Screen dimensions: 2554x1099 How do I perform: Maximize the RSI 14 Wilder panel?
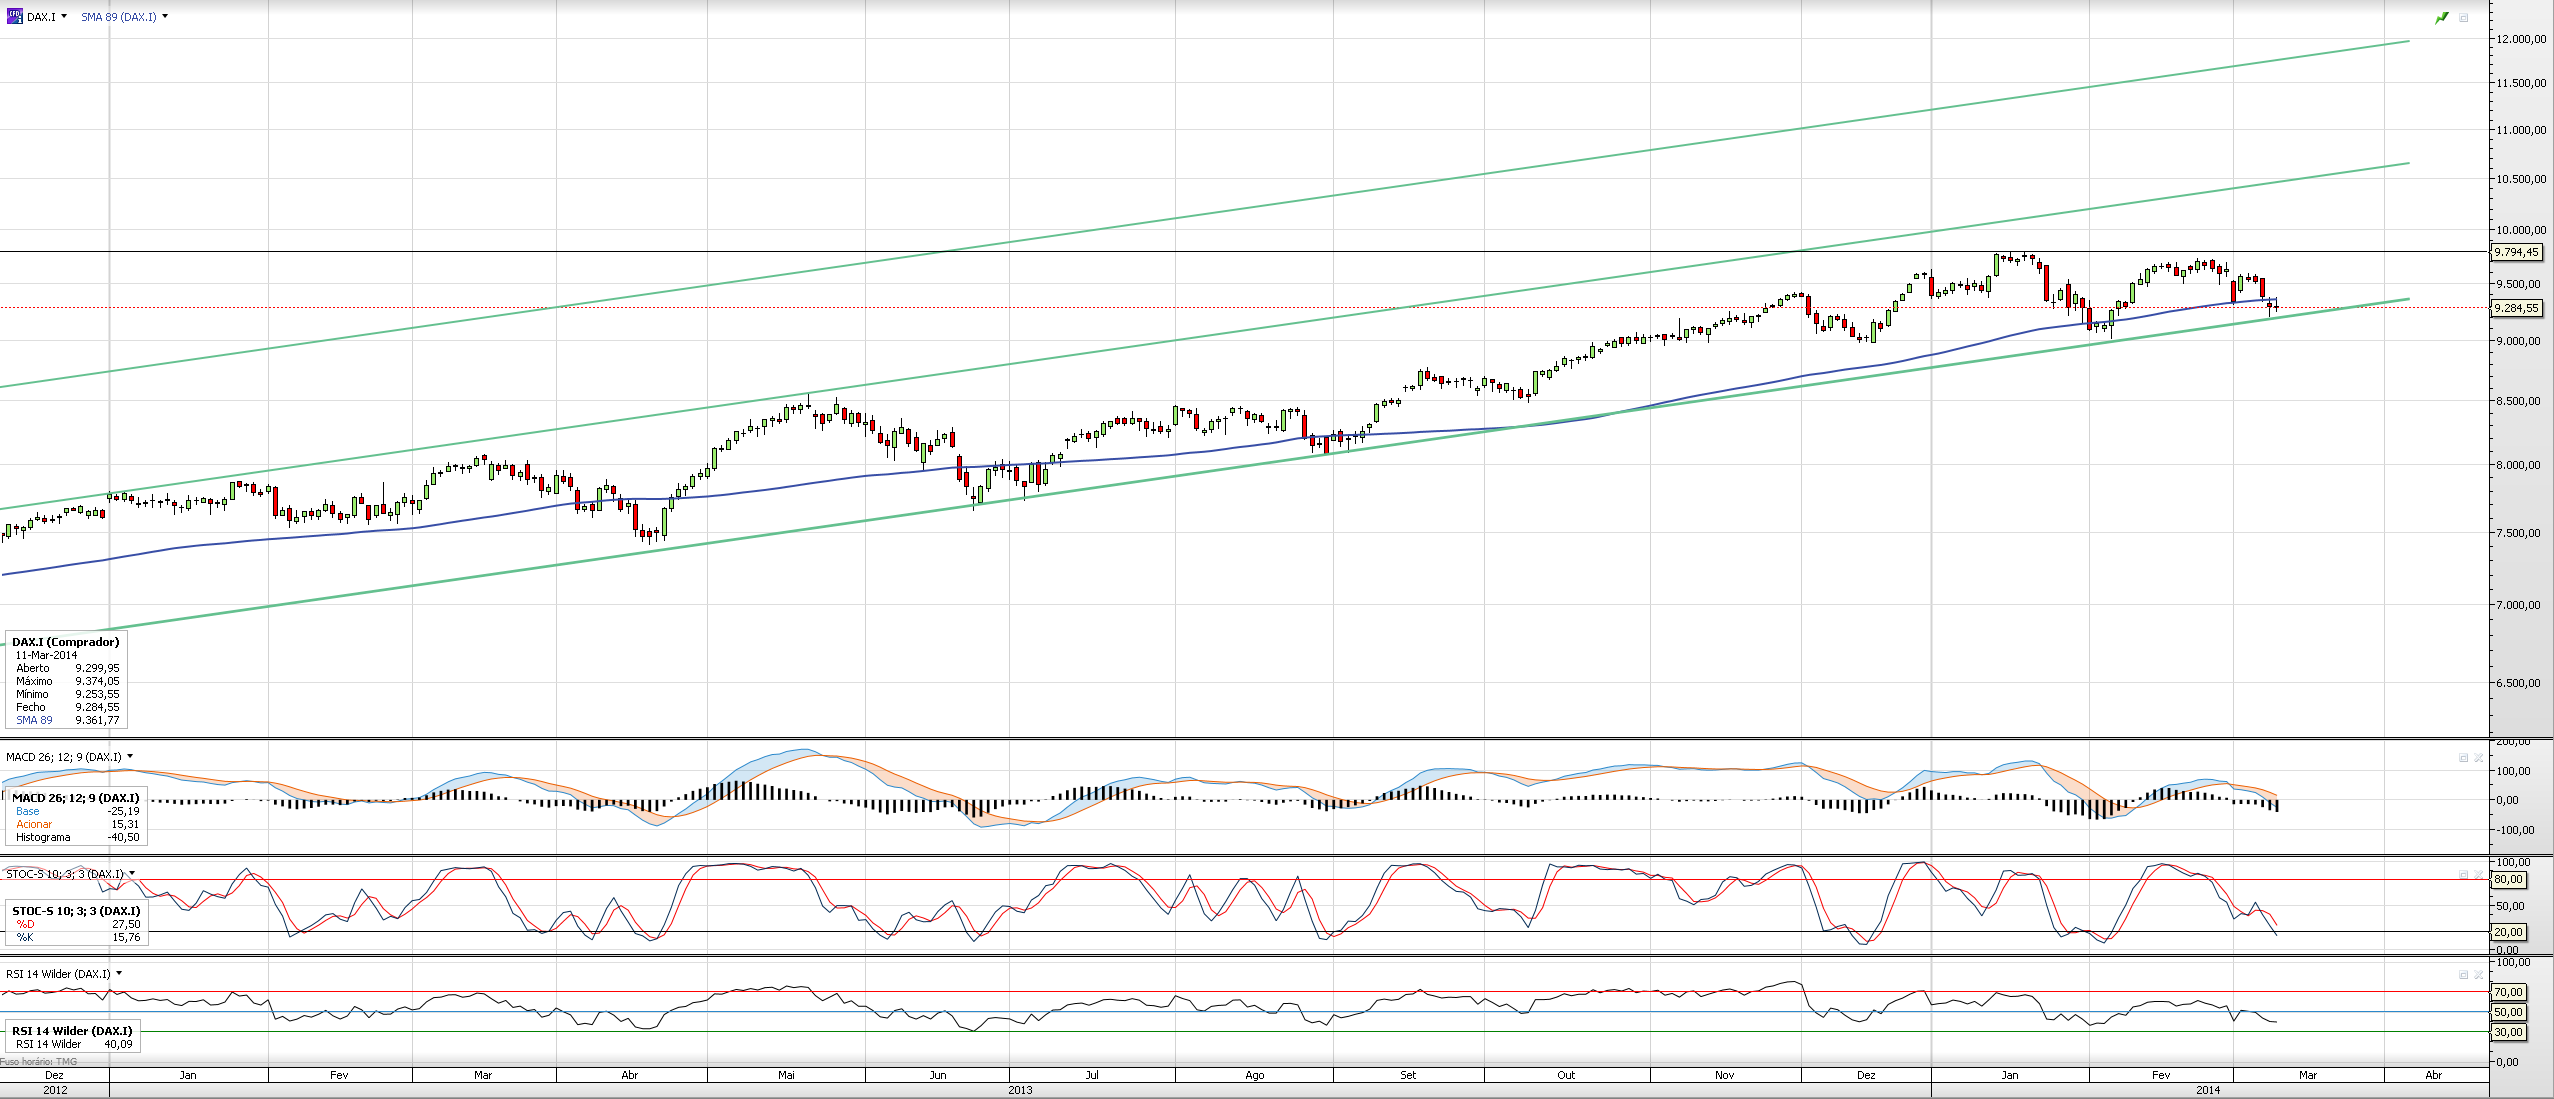pos(2464,975)
